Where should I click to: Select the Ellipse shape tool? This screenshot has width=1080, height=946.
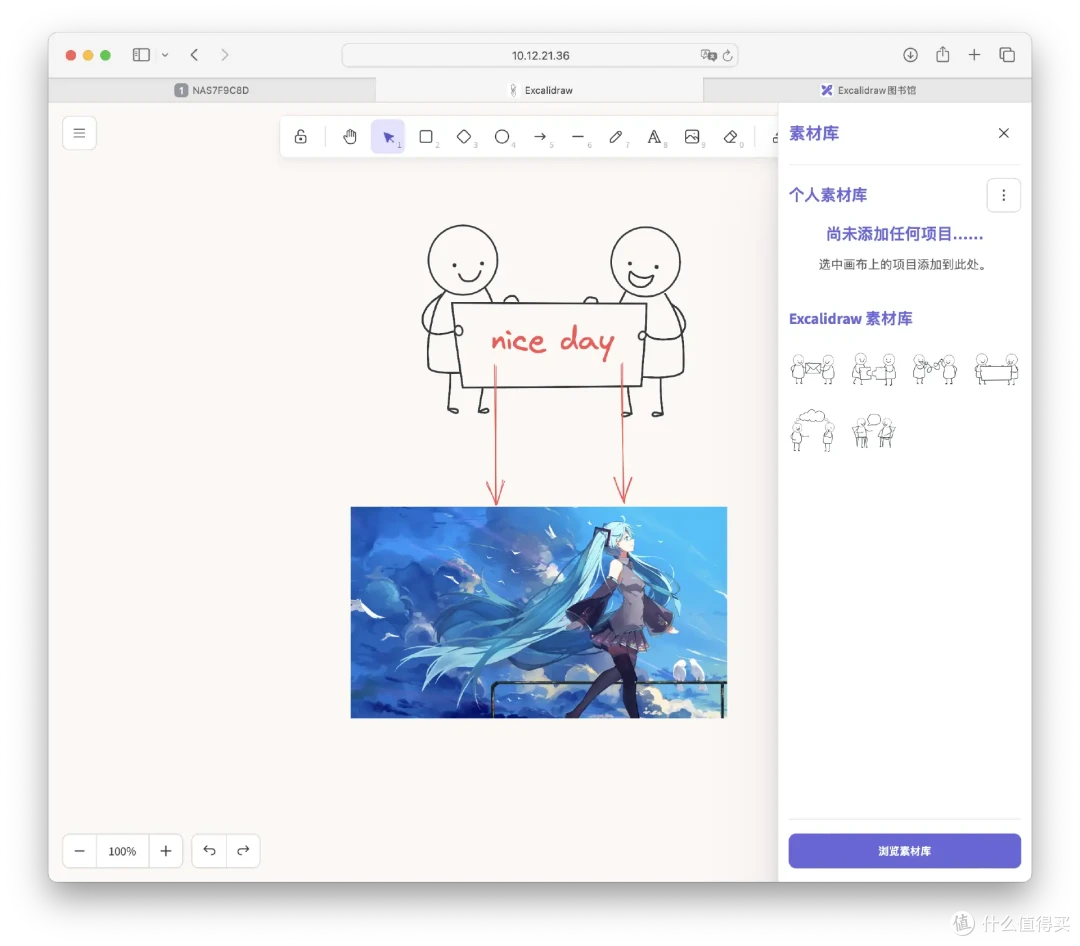tap(502, 136)
